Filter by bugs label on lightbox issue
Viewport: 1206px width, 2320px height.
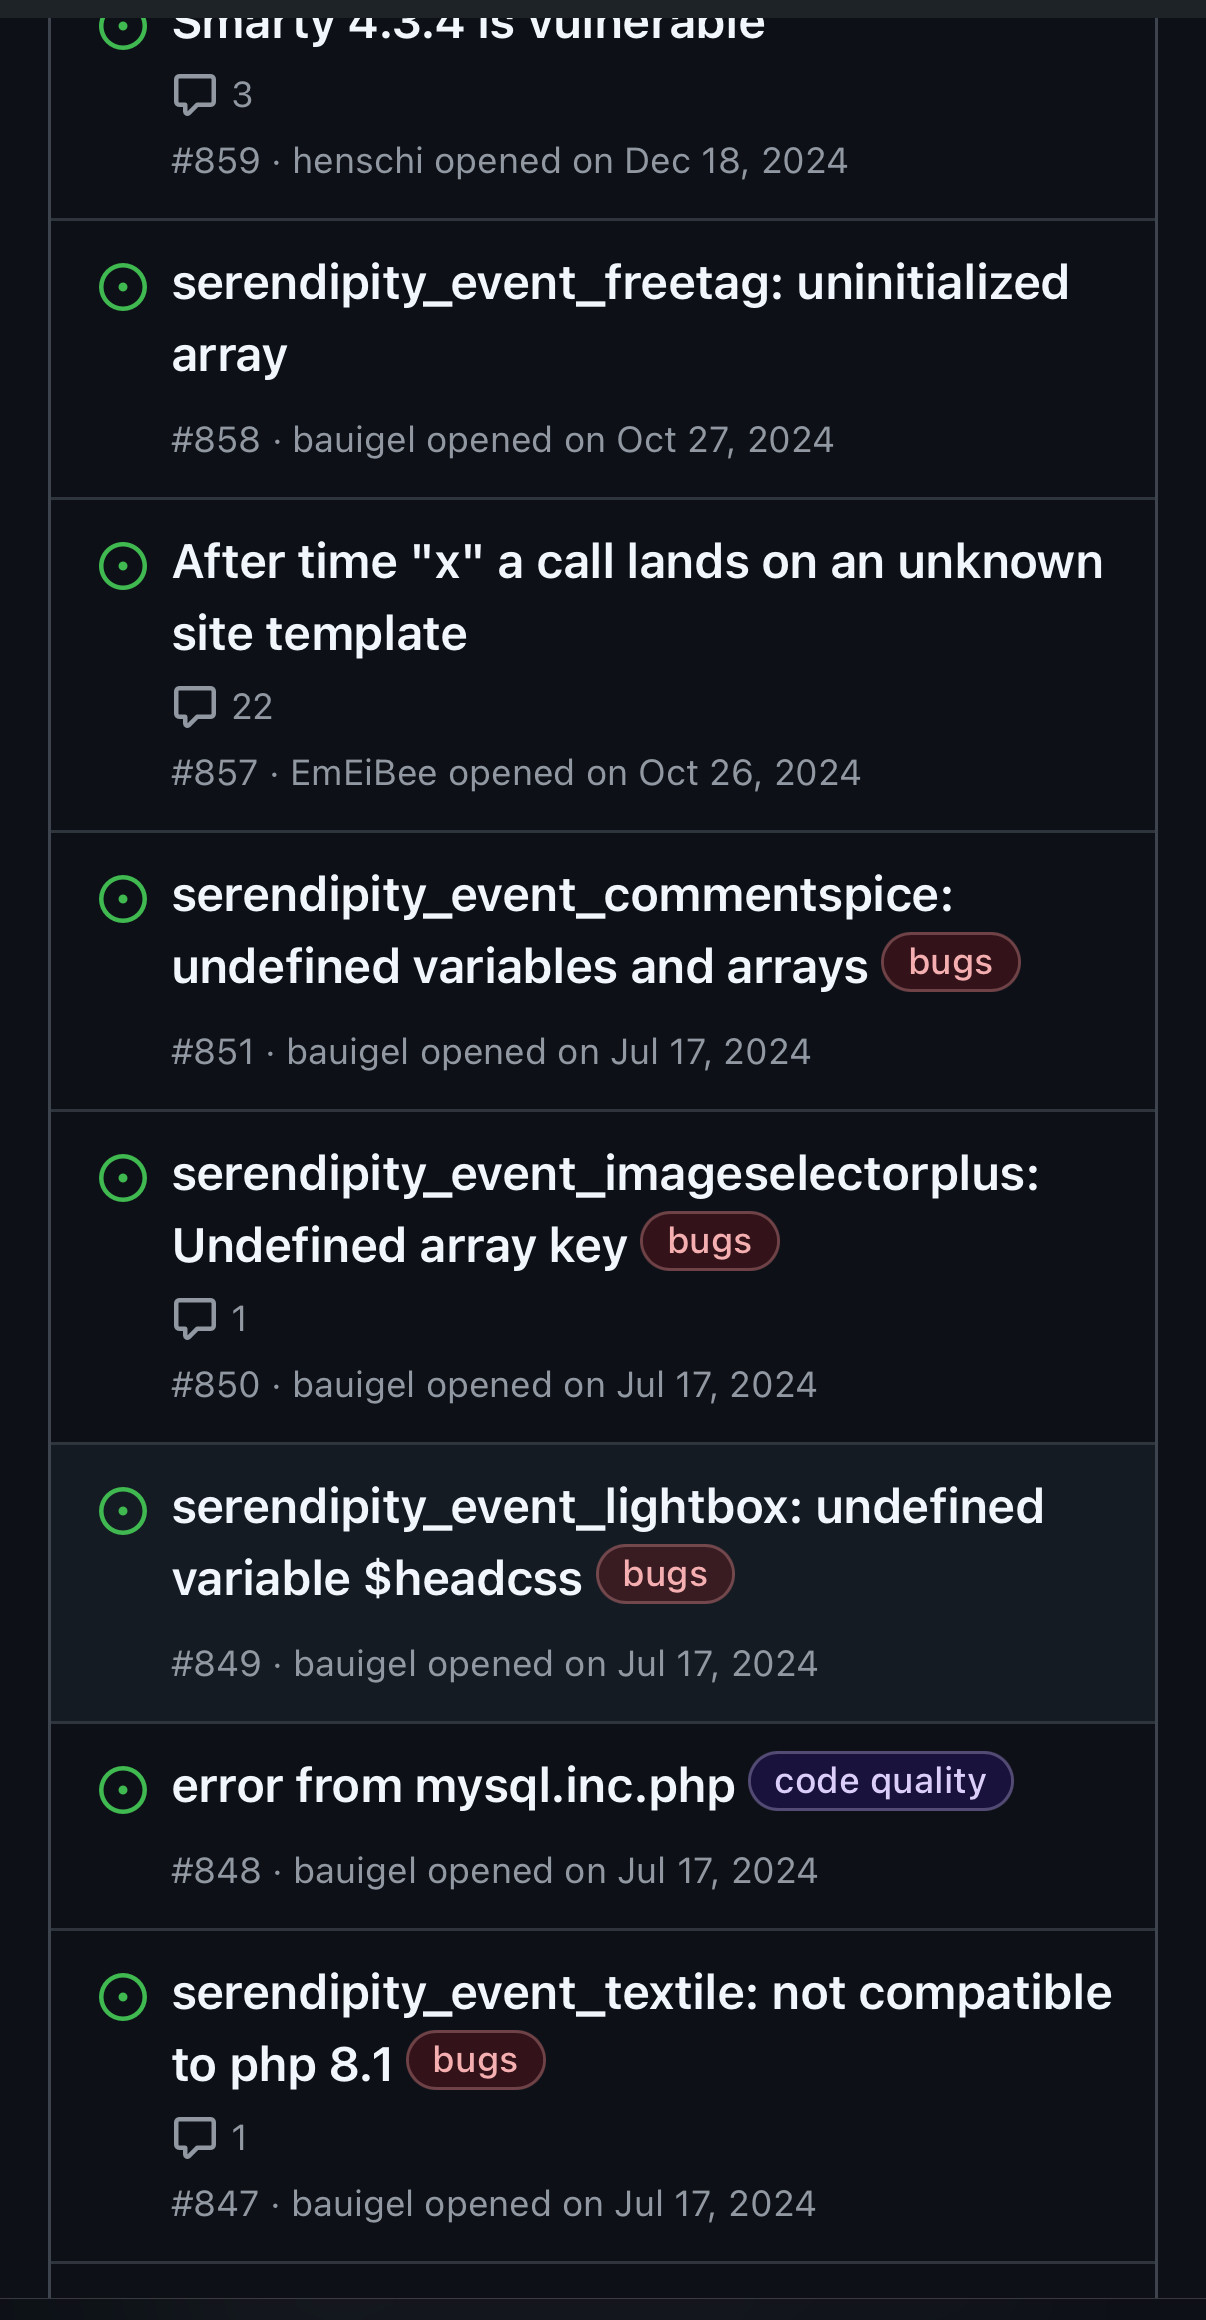pos(665,1574)
